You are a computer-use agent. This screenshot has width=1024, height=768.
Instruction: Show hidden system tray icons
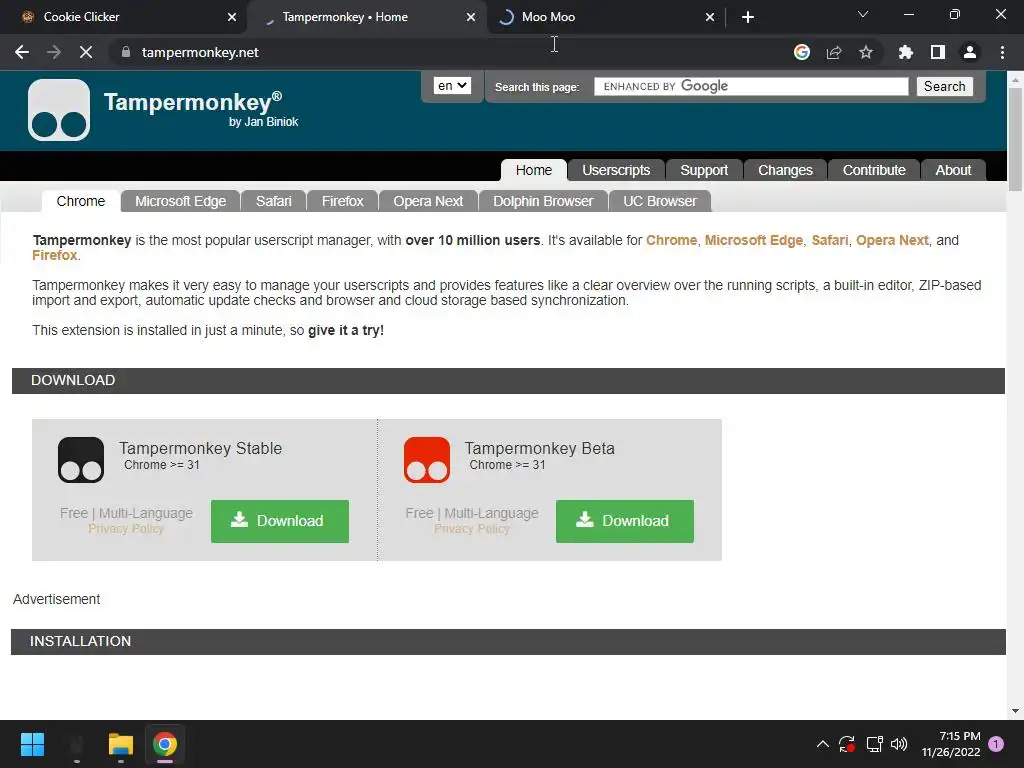point(823,744)
